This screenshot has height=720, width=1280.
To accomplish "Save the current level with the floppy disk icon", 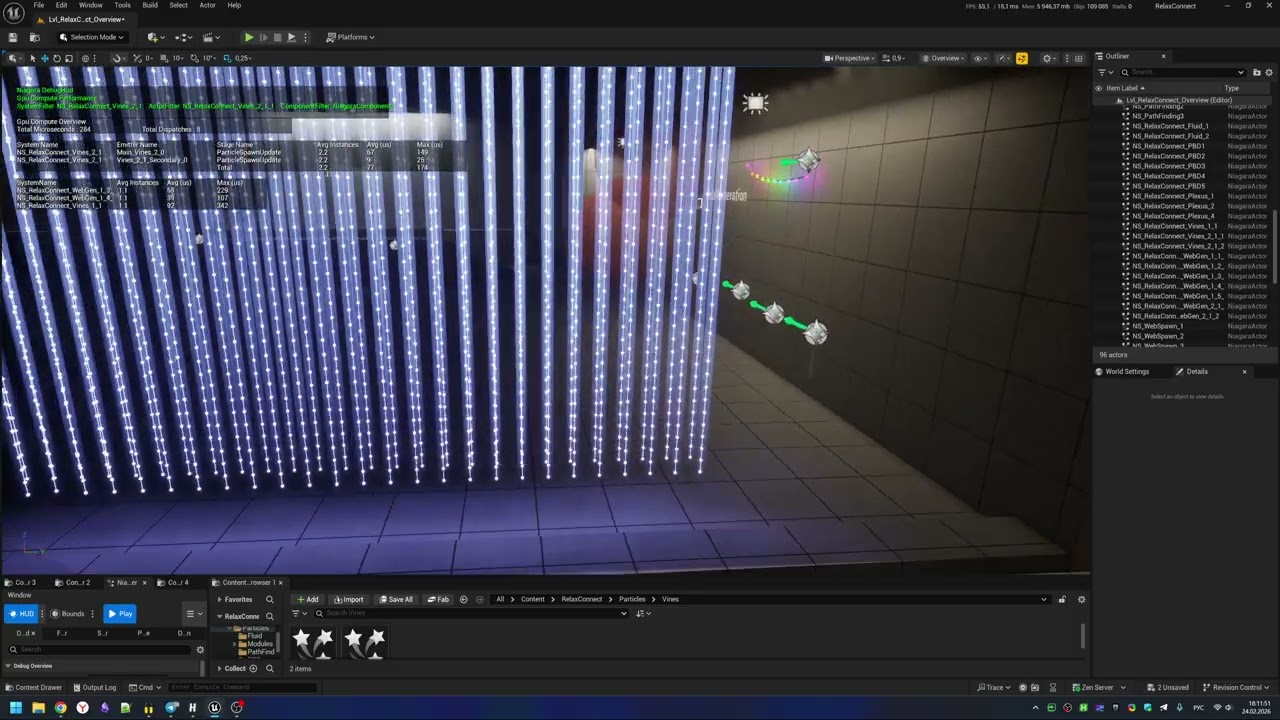I will coord(13,37).
